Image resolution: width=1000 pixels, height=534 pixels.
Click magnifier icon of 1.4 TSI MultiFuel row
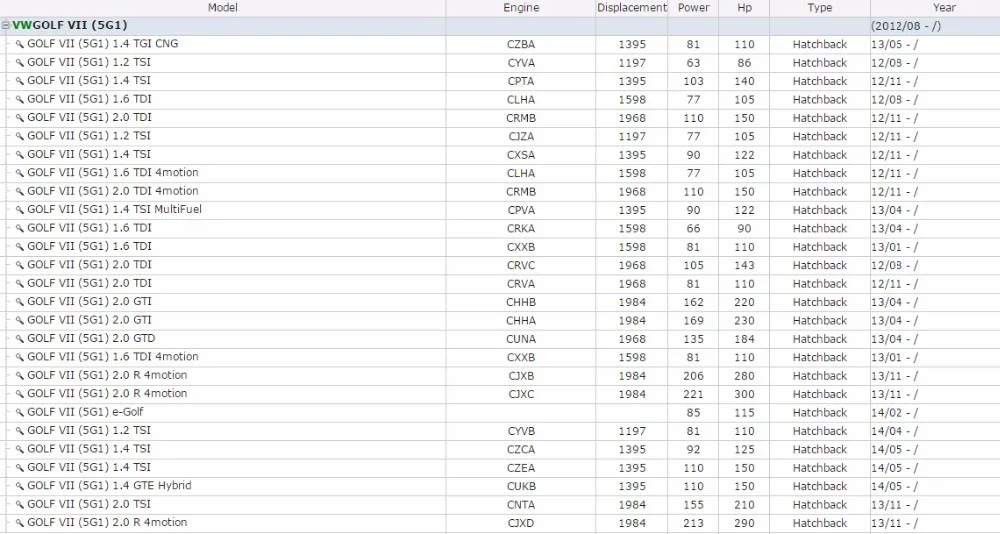point(20,210)
